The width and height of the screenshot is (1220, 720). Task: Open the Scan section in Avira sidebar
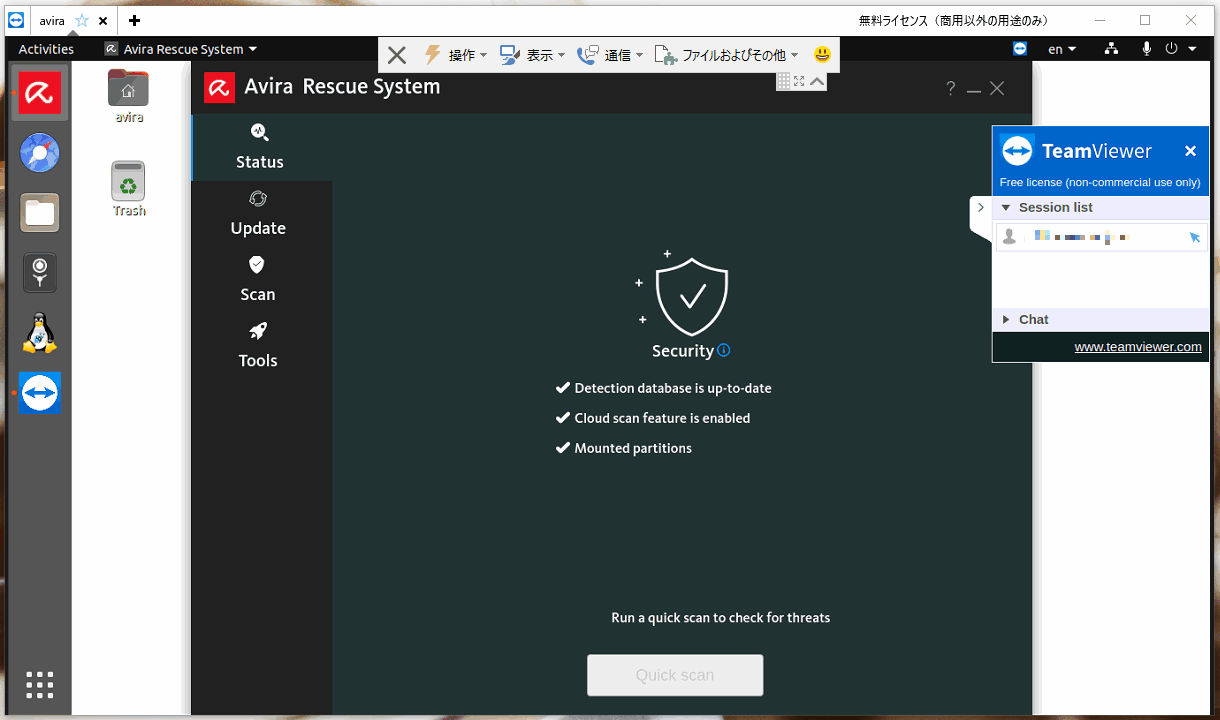tap(257, 279)
